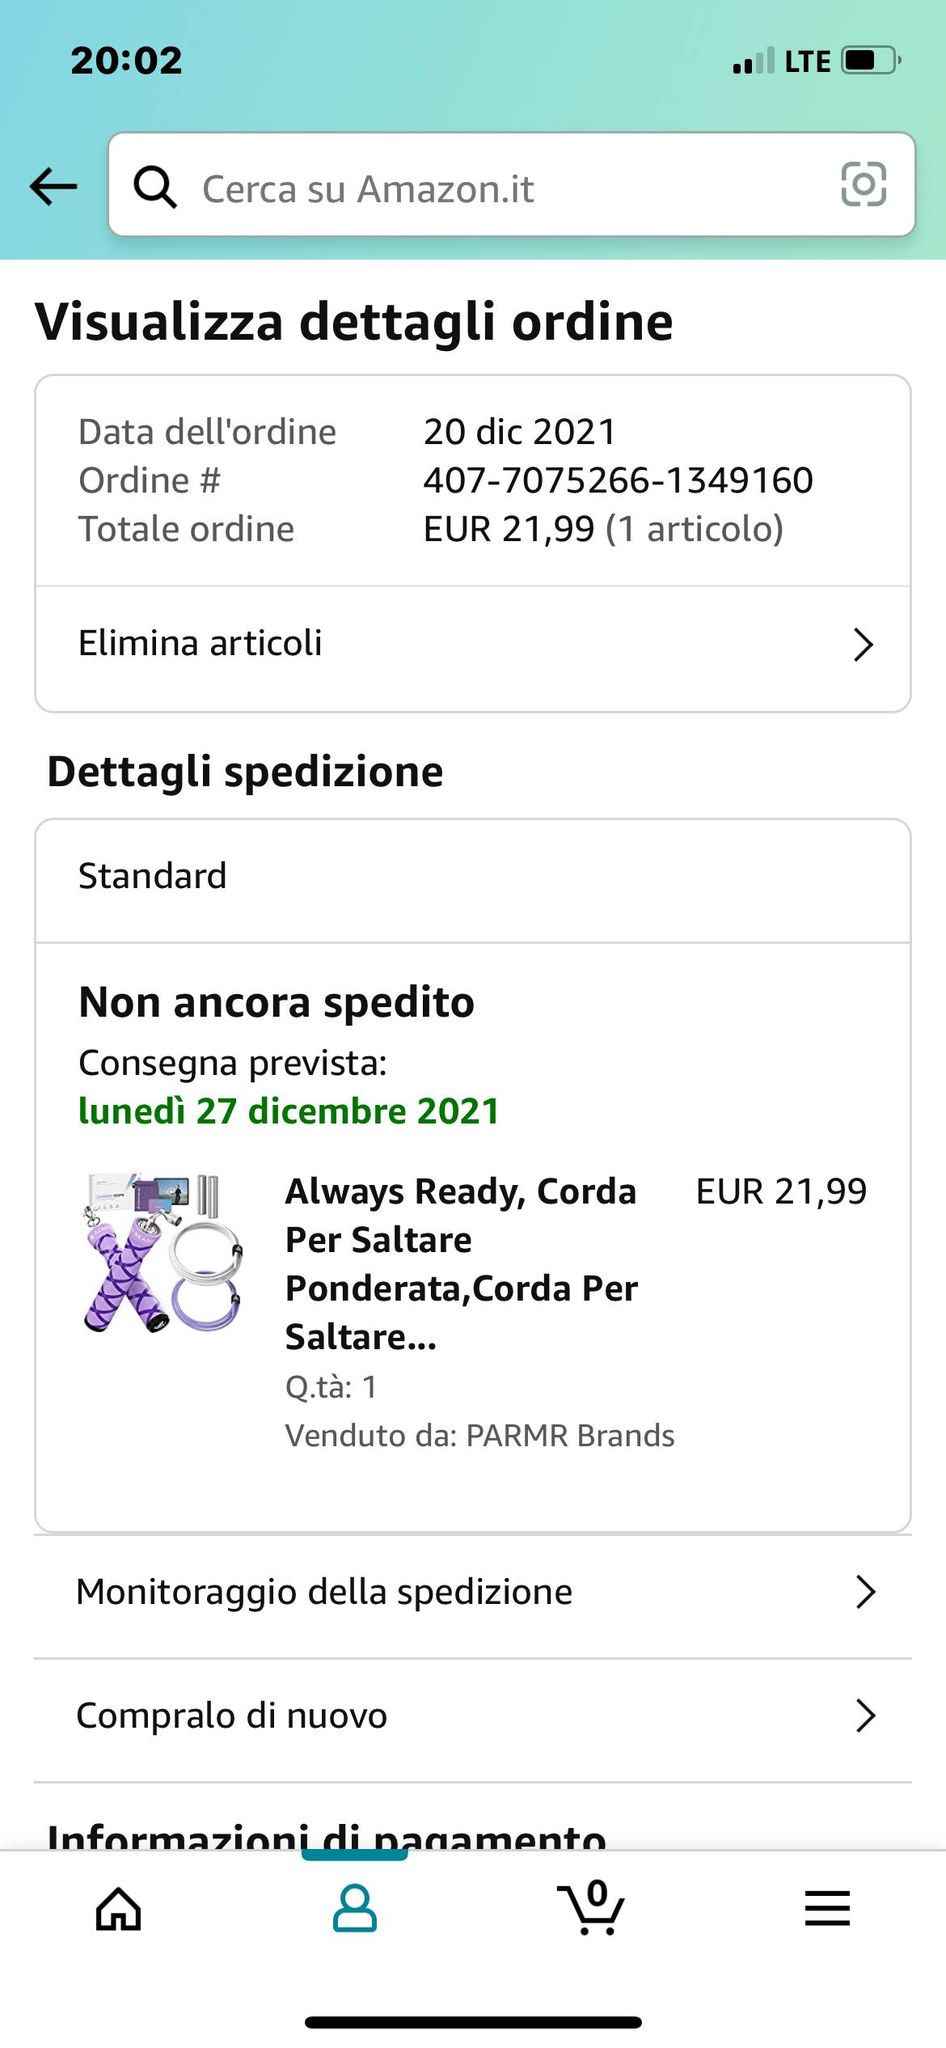Open the account profile tab

(354, 1908)
